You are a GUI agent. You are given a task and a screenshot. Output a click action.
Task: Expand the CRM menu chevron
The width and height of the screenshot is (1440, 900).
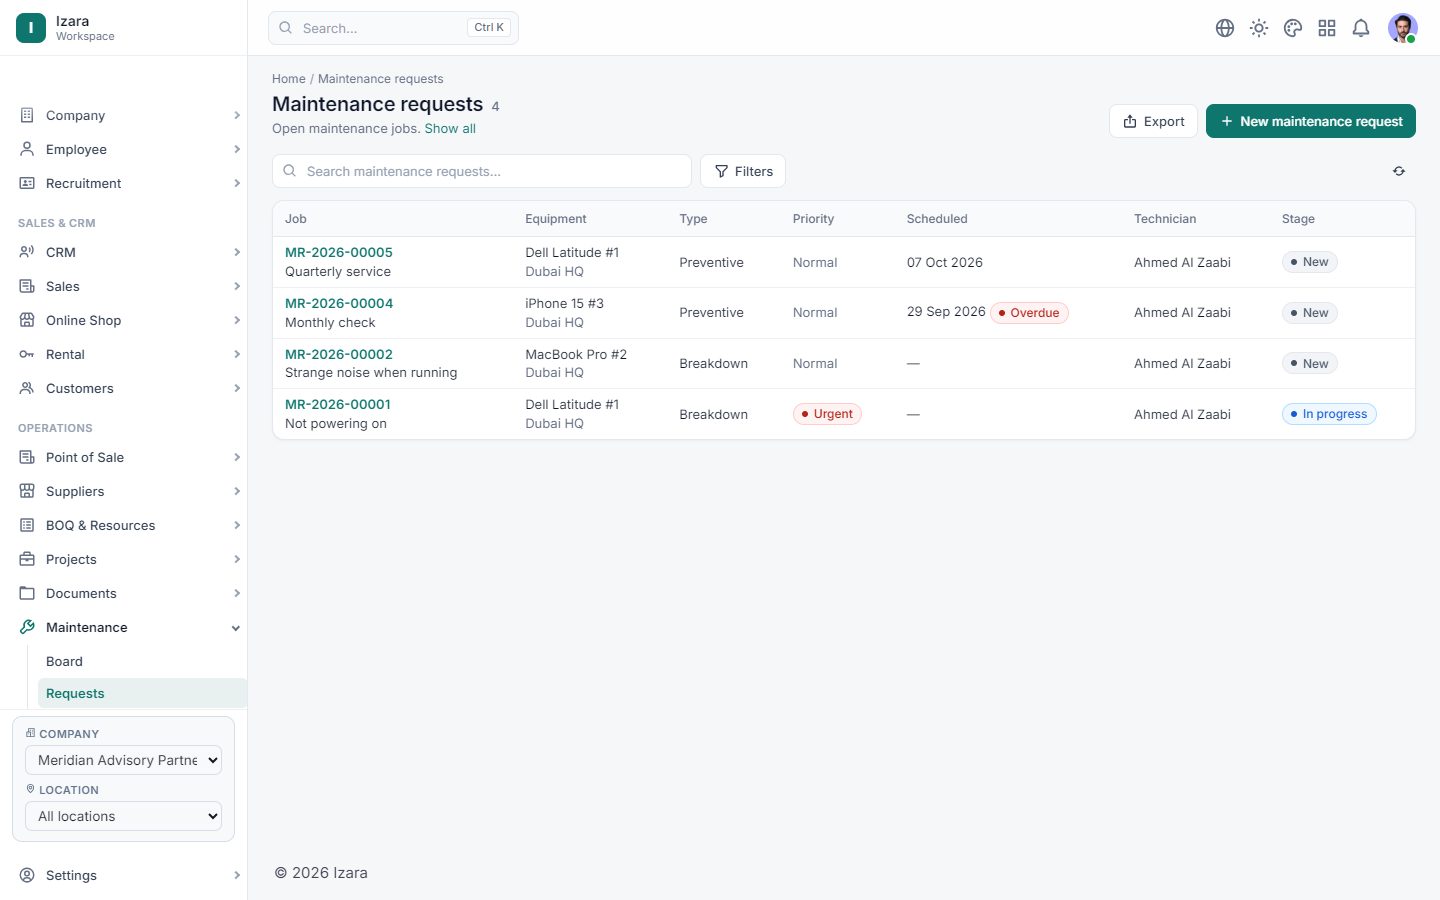tap(237, 252)
